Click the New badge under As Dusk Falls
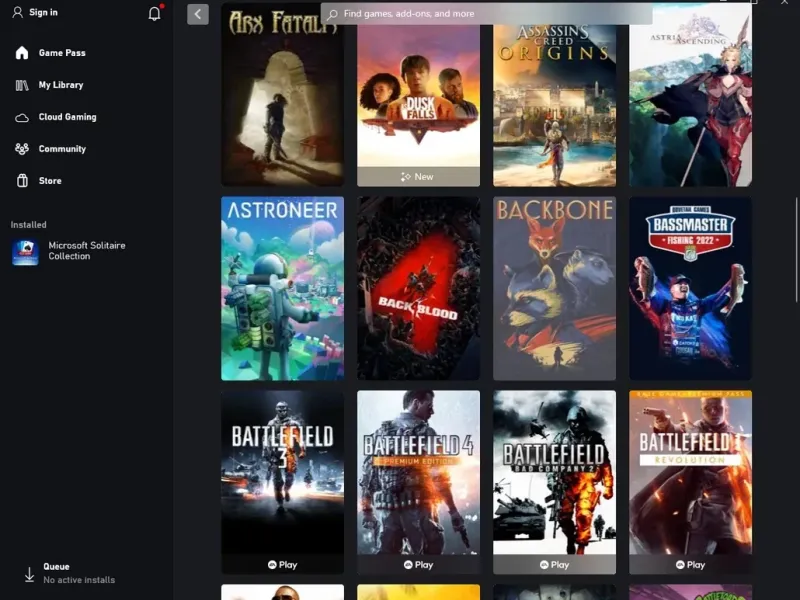The image size is (800, 600). click(x=418, y=177)
